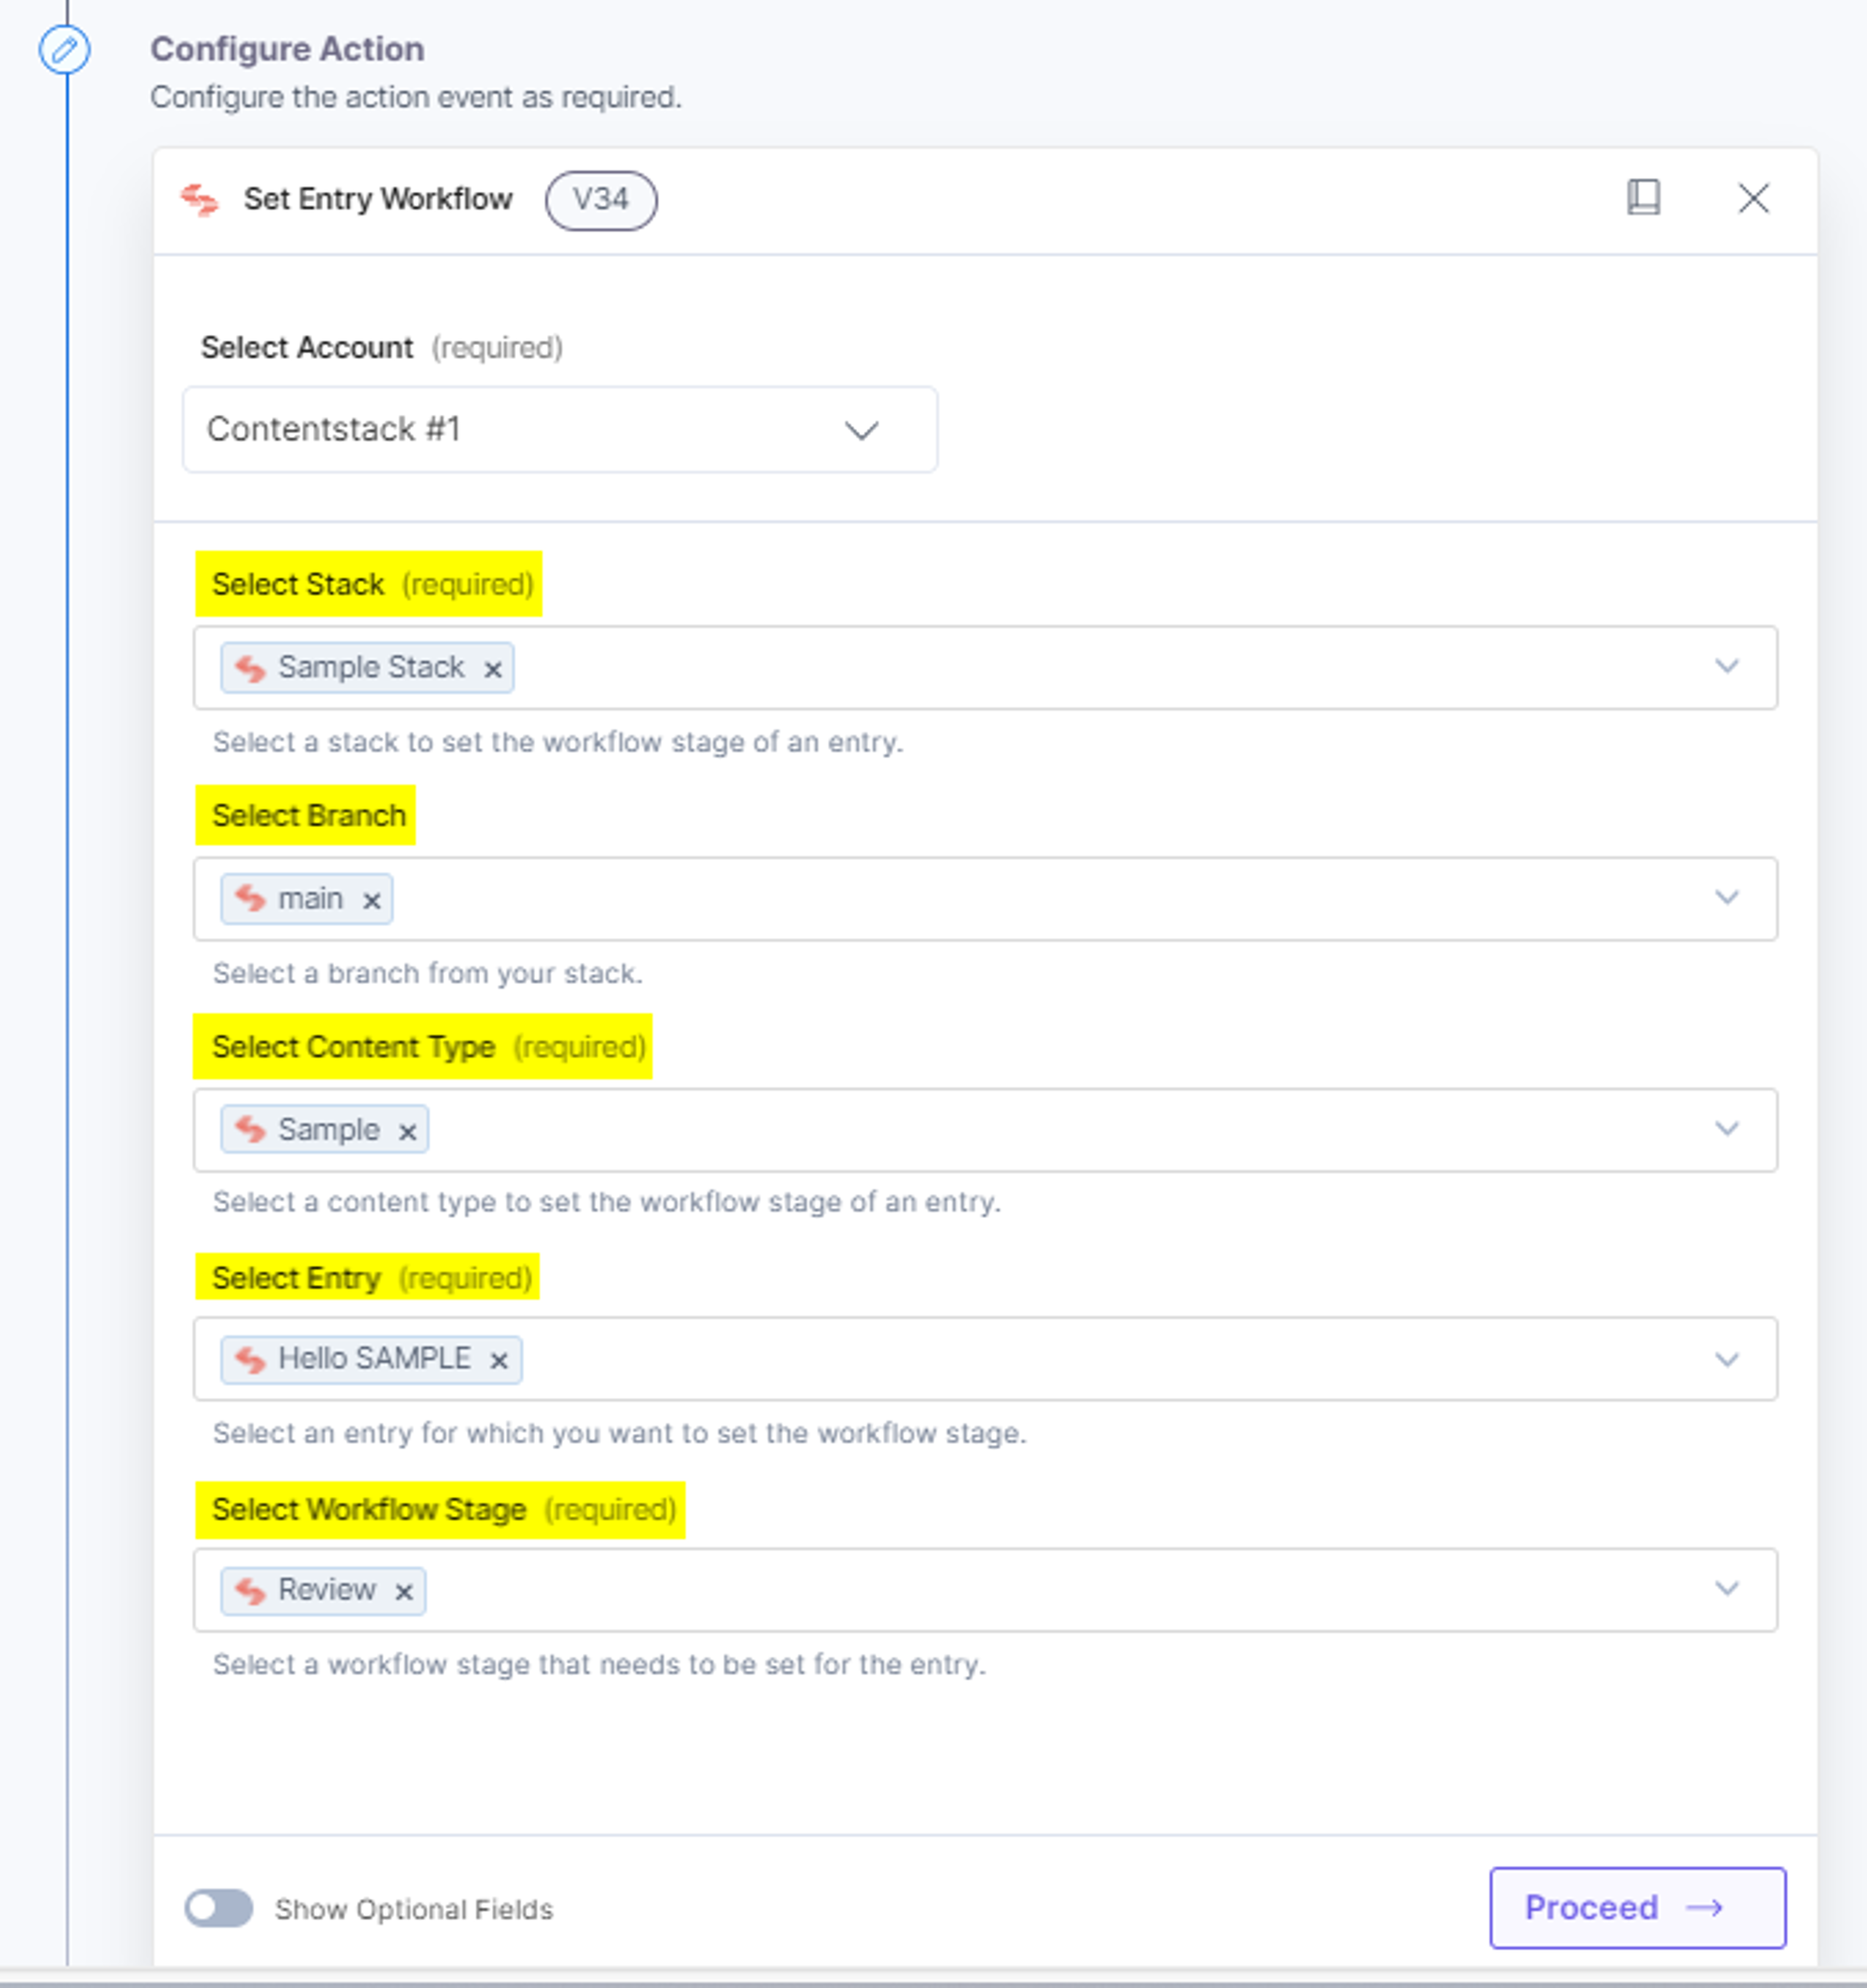Remove the Sample content type tag

pos(407,1131)
